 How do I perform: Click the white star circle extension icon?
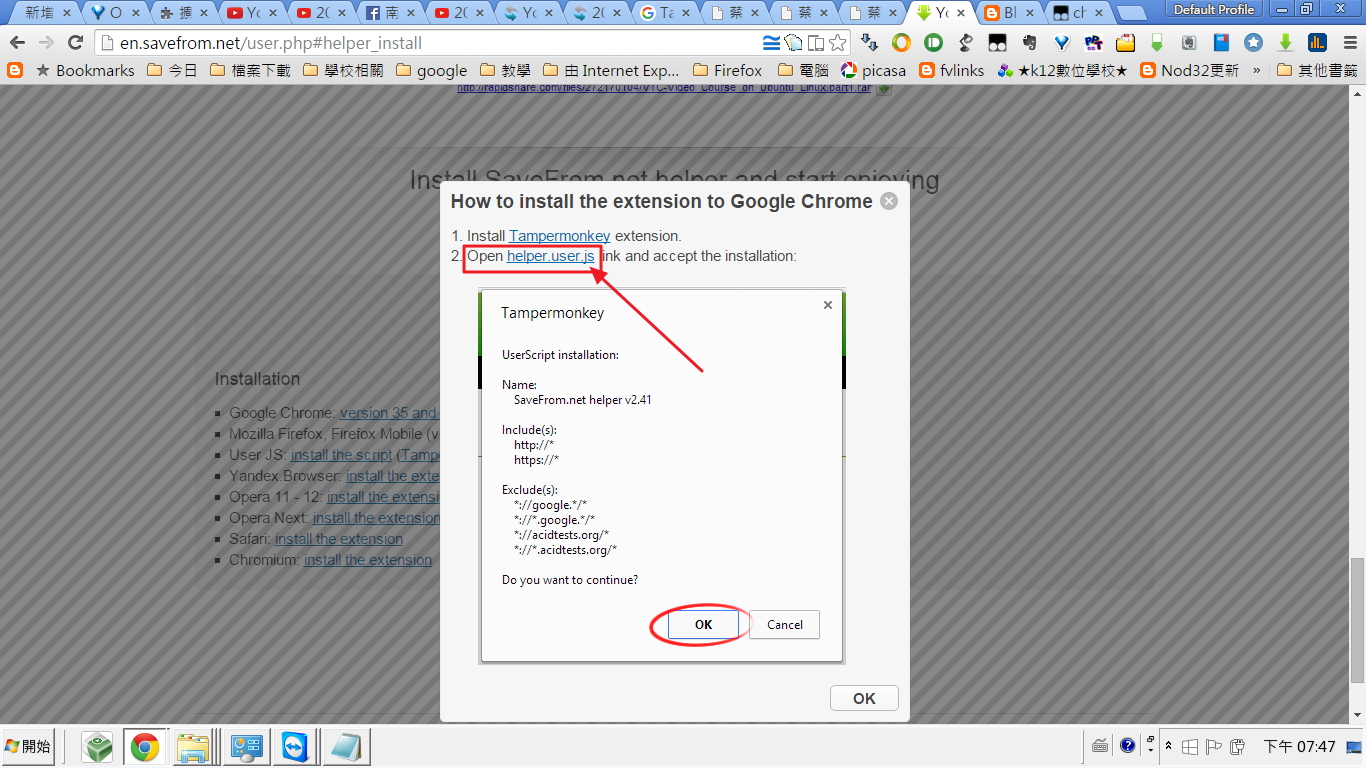click(x=1253, y=43)
